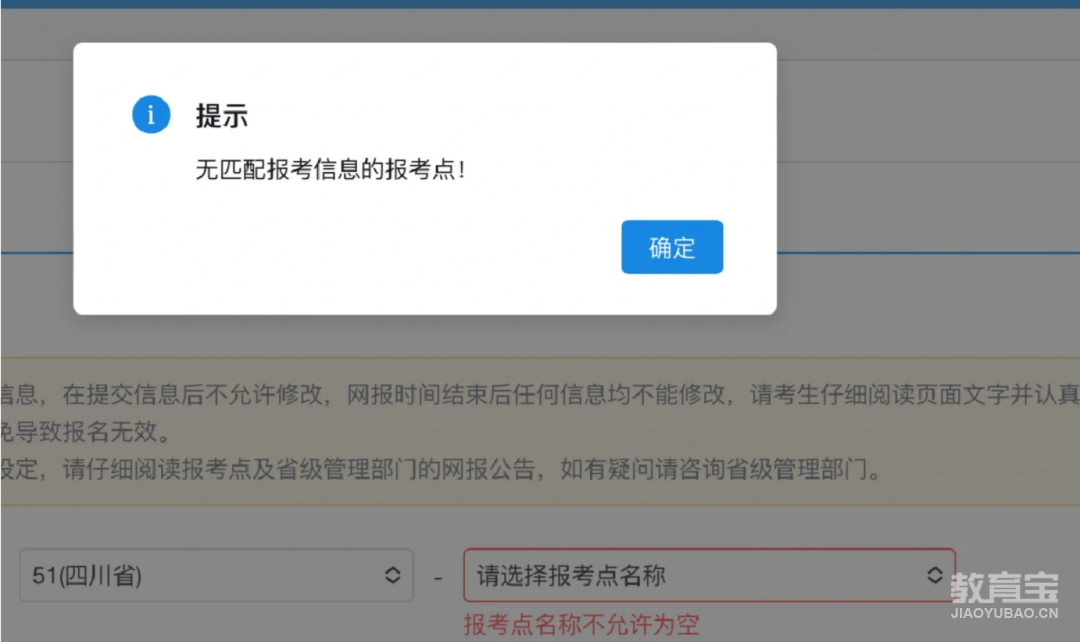Viewport: 1080px width, 642px height.
Task: Open the 请选择报考点名称 dropdown
Action: coord(709,575)
